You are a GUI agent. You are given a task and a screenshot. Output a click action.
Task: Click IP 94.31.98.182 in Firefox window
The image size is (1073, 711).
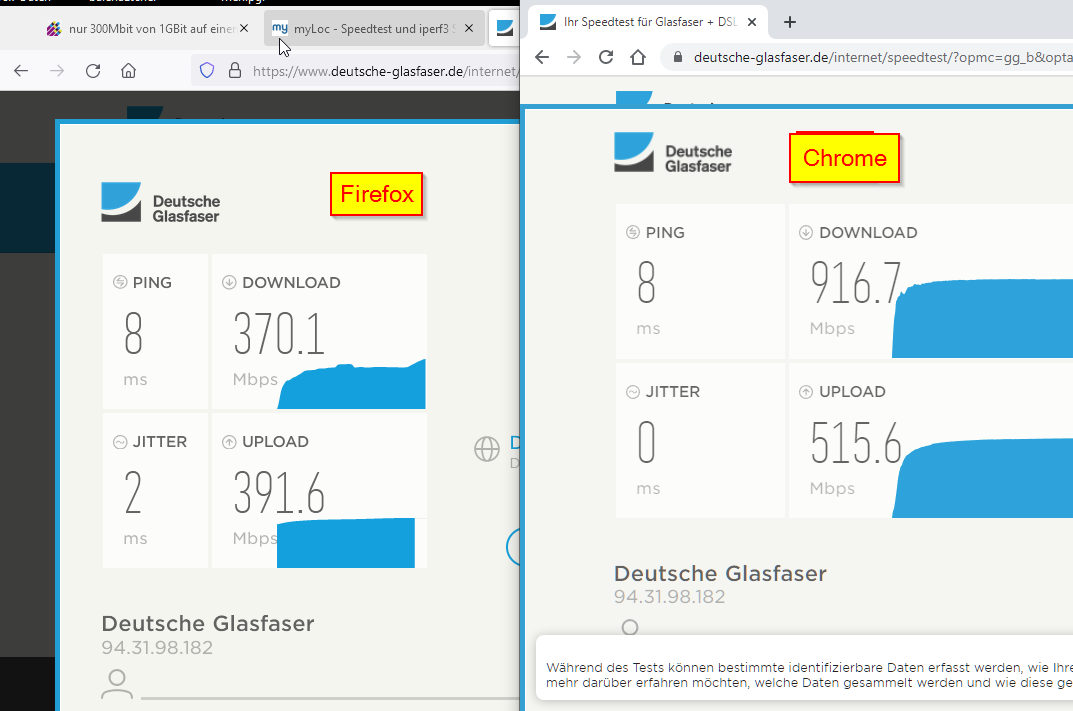pyautogui.click(x=157, y=647)
